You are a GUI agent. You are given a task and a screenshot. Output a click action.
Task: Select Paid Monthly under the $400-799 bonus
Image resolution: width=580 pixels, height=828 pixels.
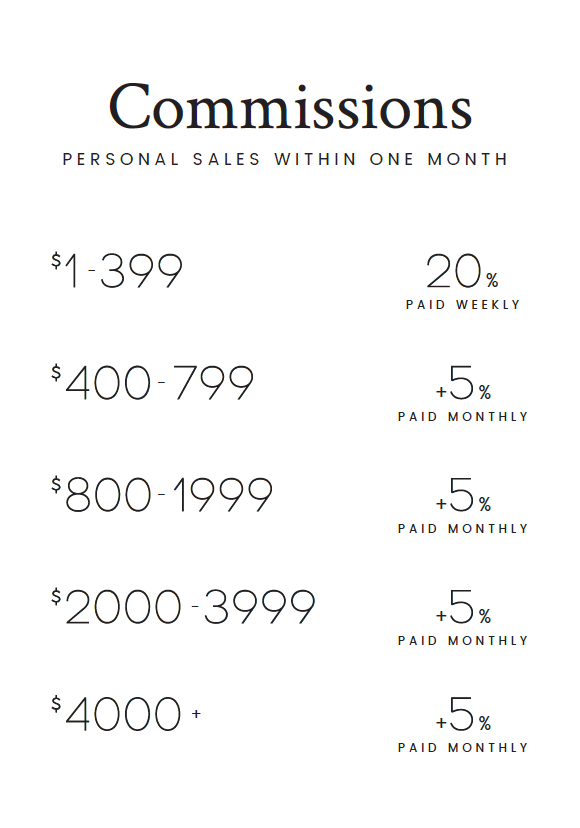tap(463, 417)
